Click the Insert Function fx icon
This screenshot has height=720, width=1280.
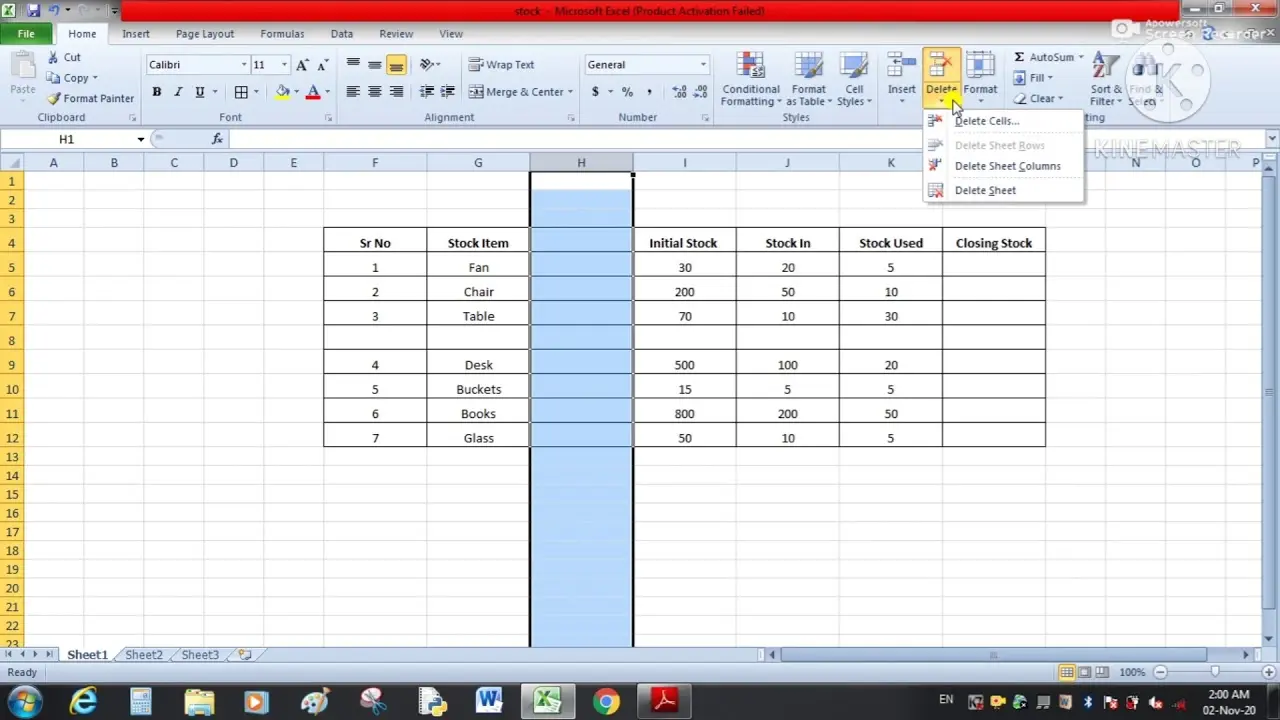point(217,139)
